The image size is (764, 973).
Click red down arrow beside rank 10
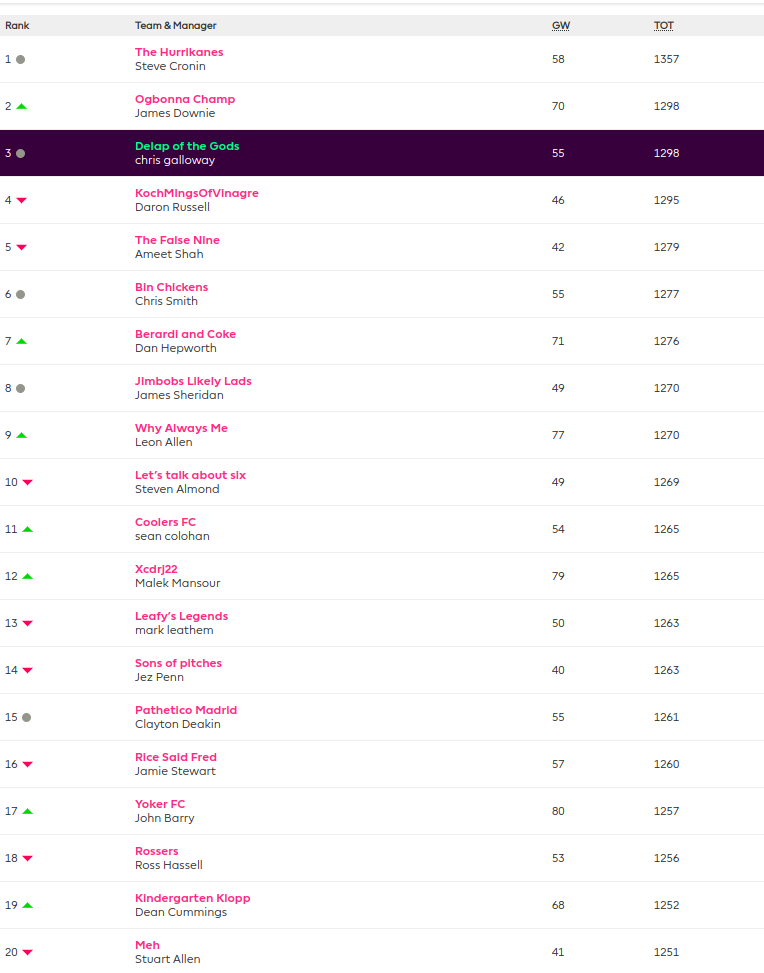[x=27, y=482]
